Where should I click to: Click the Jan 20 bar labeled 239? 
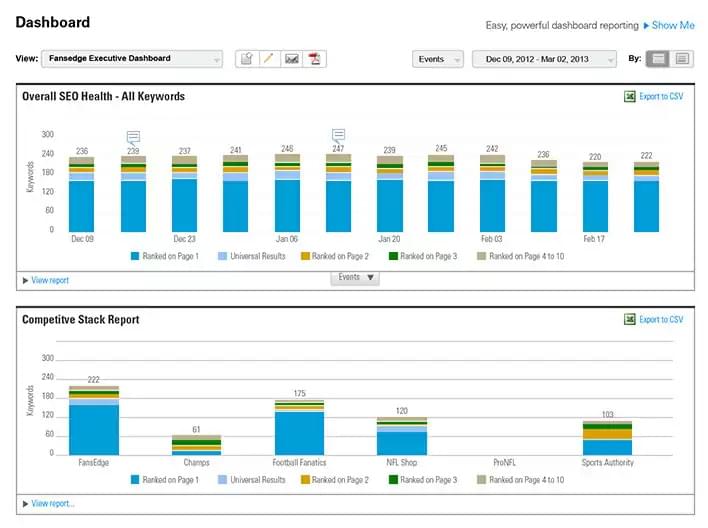[x=390, y=194]
